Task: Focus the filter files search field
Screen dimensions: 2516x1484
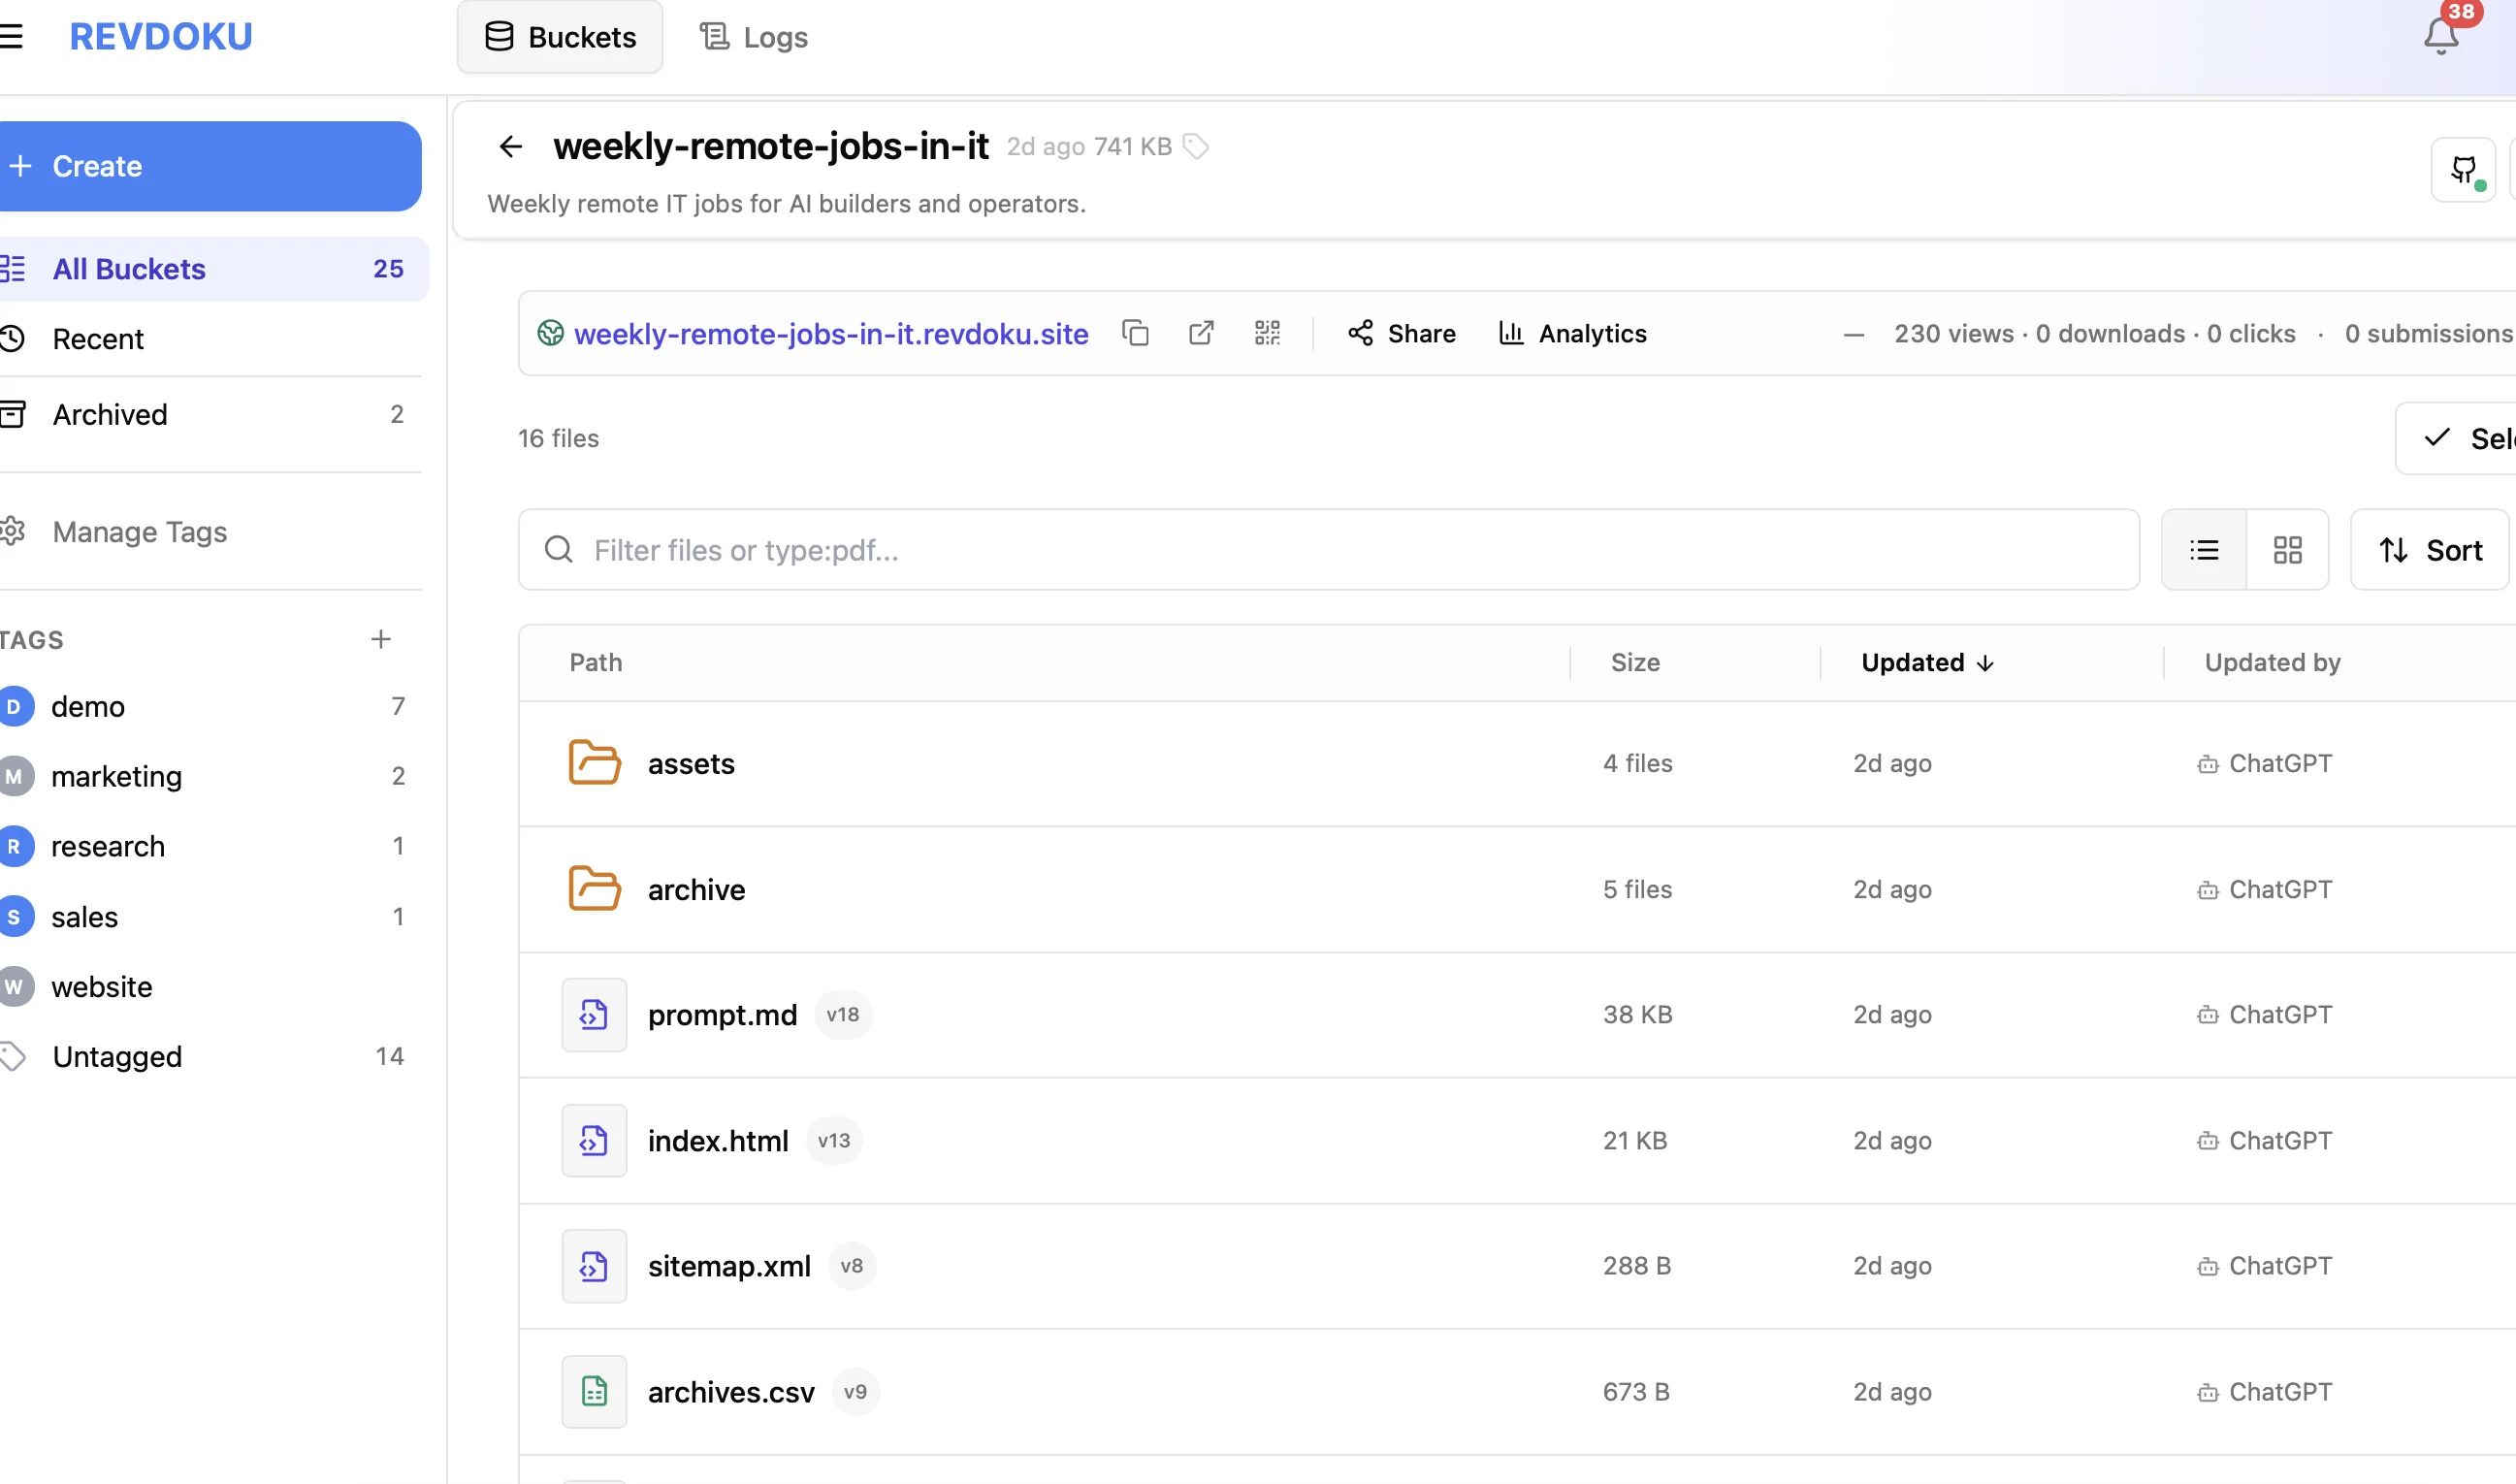Action: click(1329, 550)
